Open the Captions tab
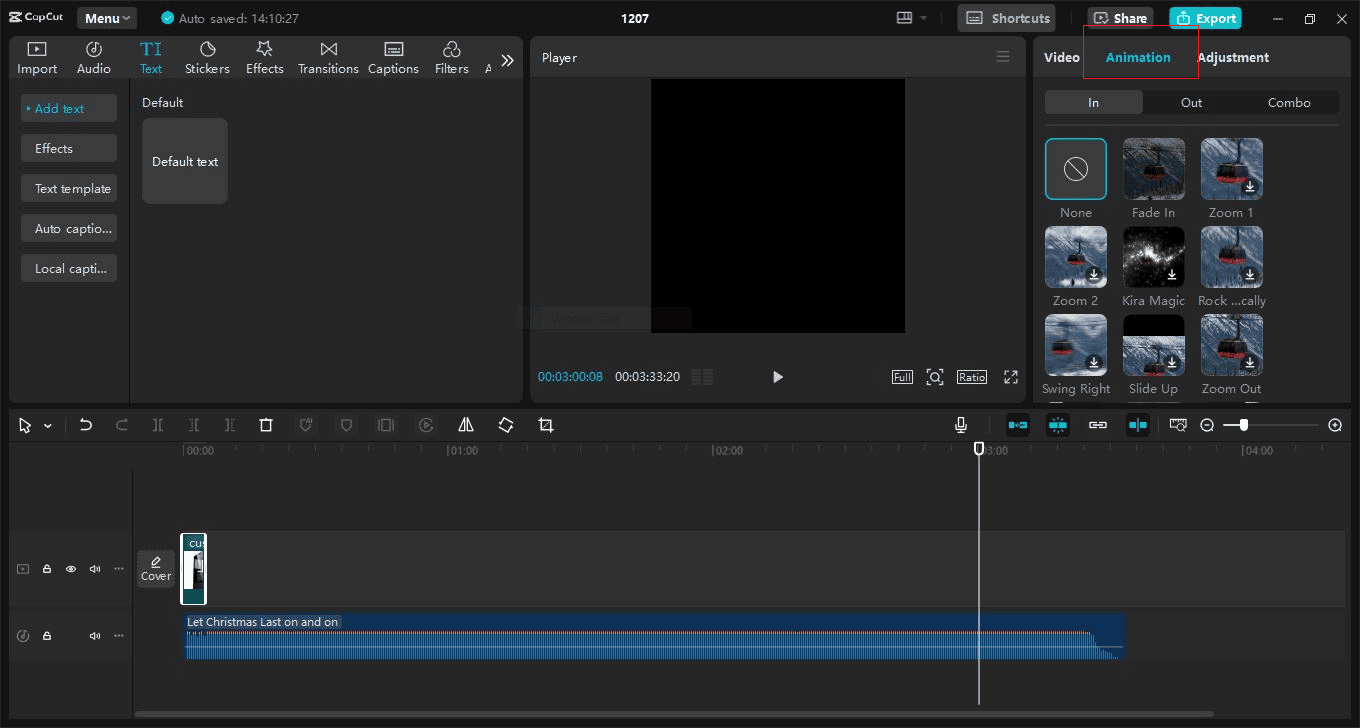The height and width of the screenshot is (728, 1360). [x=393, y=58]
